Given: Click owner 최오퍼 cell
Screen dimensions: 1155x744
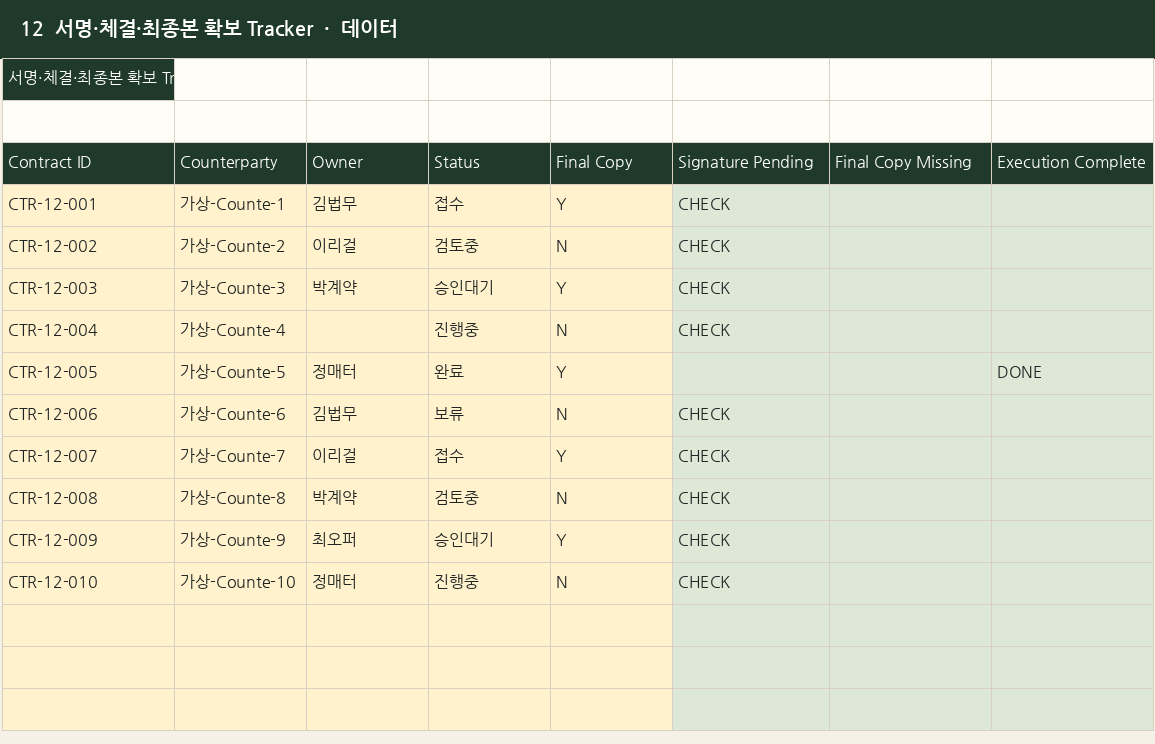Looking at the screenshot, I should click(x=368, y=541).
